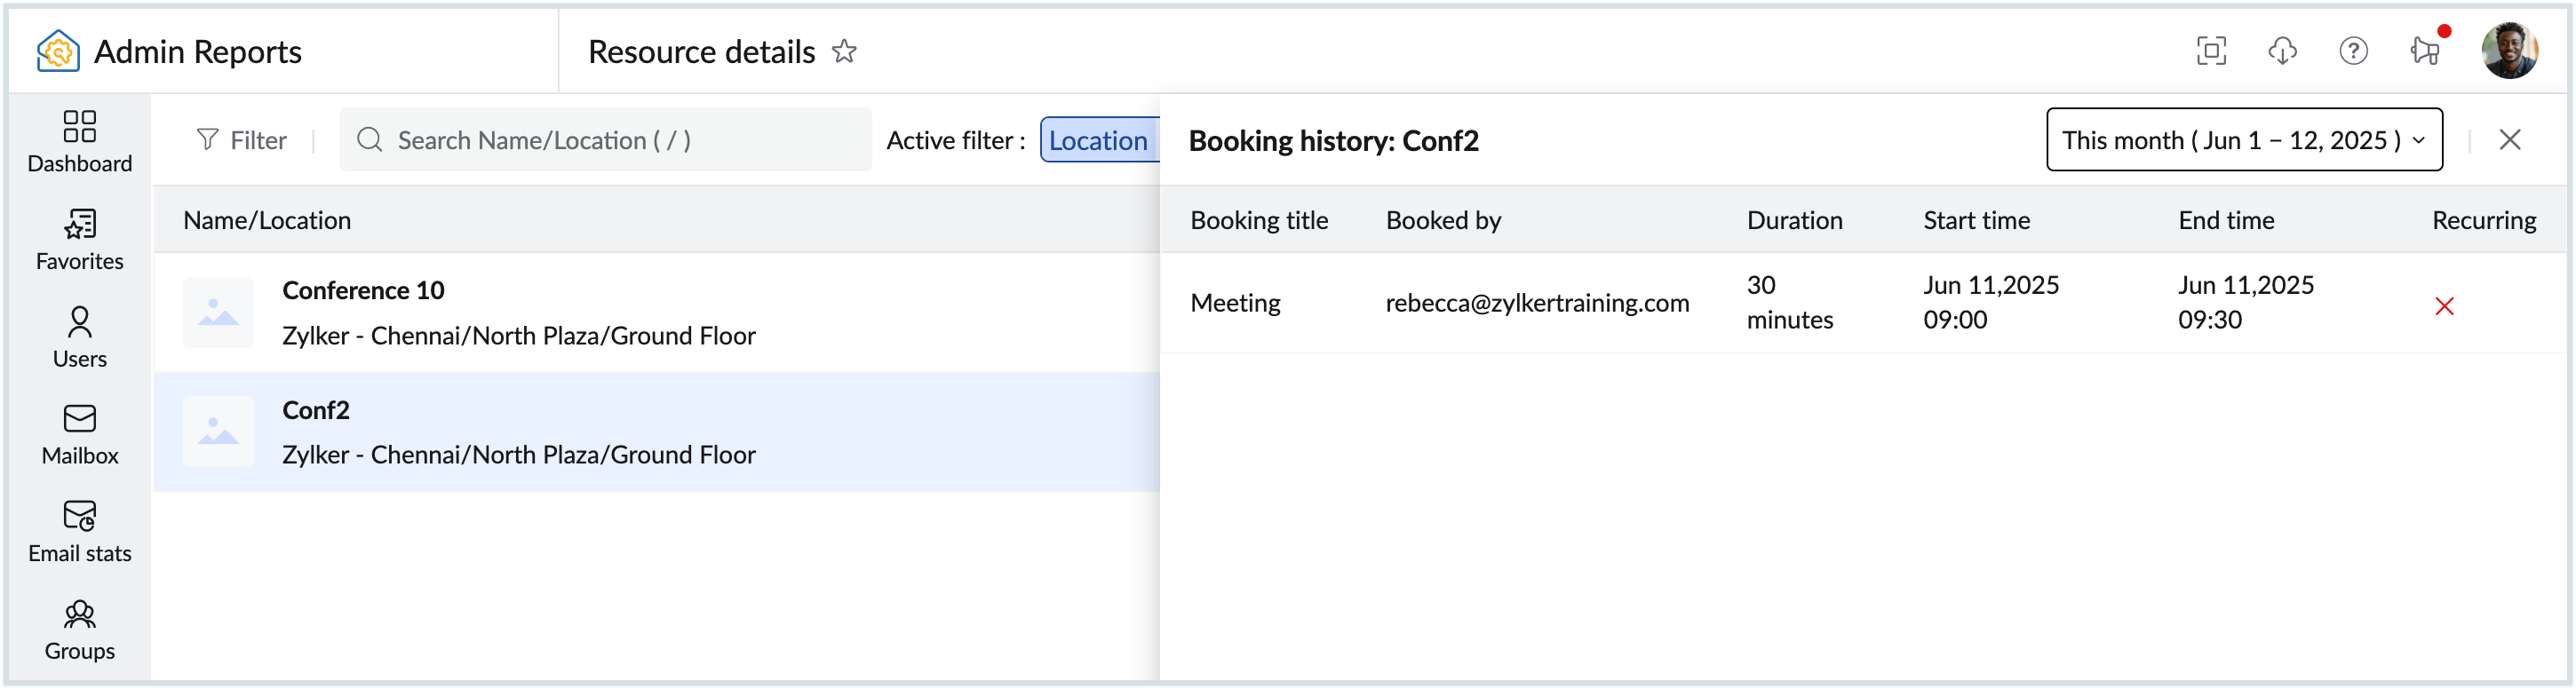The width and height of the screenshot is (2576, 689).
Task: Click the cloud download export icon
Action: (2282, 51)
